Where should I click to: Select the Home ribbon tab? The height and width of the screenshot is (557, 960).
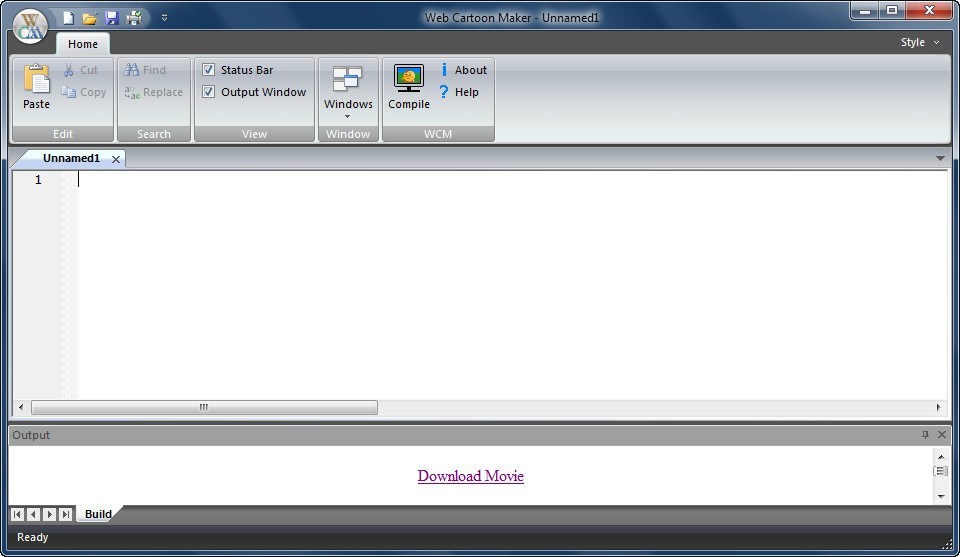pos(83,44)
